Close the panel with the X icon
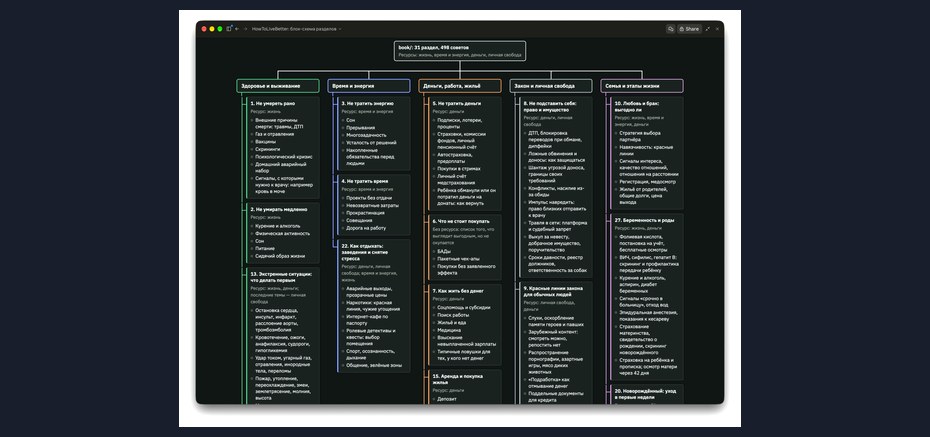The width and height of the screenshot is (930, 437). [717, 28]
